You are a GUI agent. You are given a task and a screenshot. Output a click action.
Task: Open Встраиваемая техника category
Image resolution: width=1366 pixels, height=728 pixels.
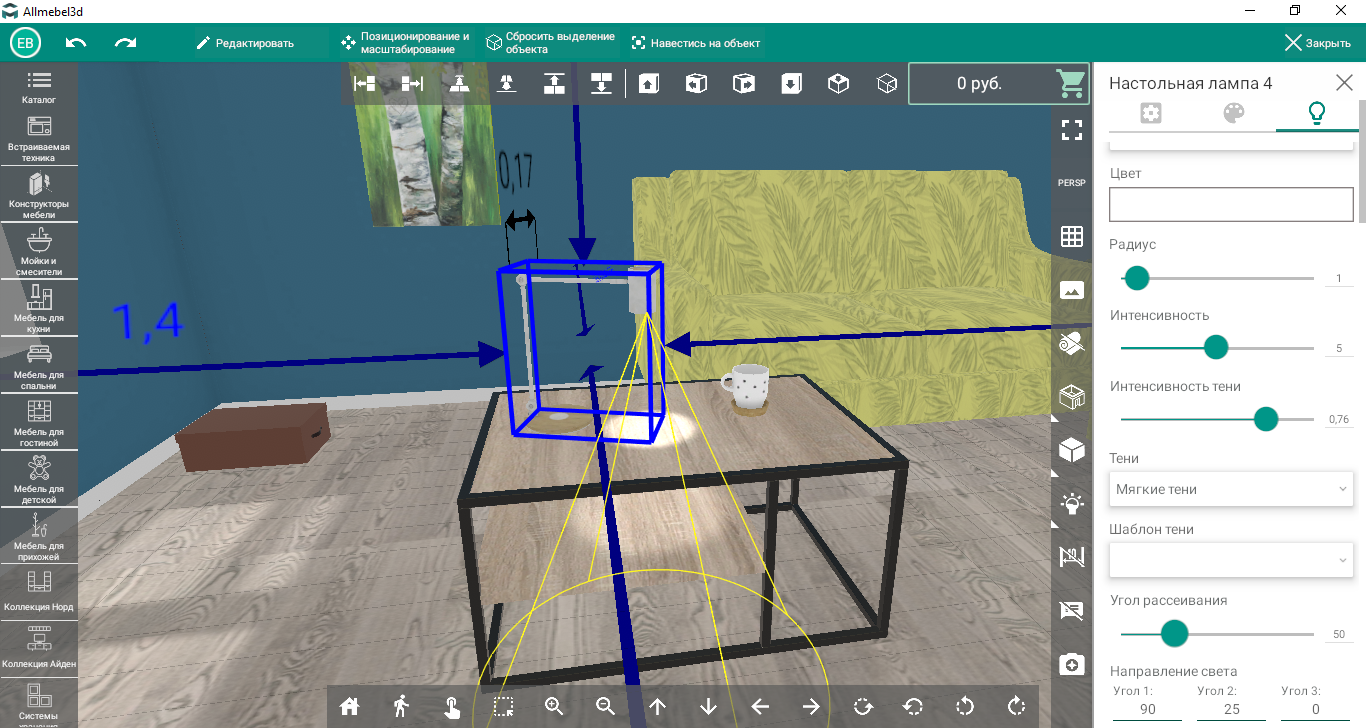(39, 139)
